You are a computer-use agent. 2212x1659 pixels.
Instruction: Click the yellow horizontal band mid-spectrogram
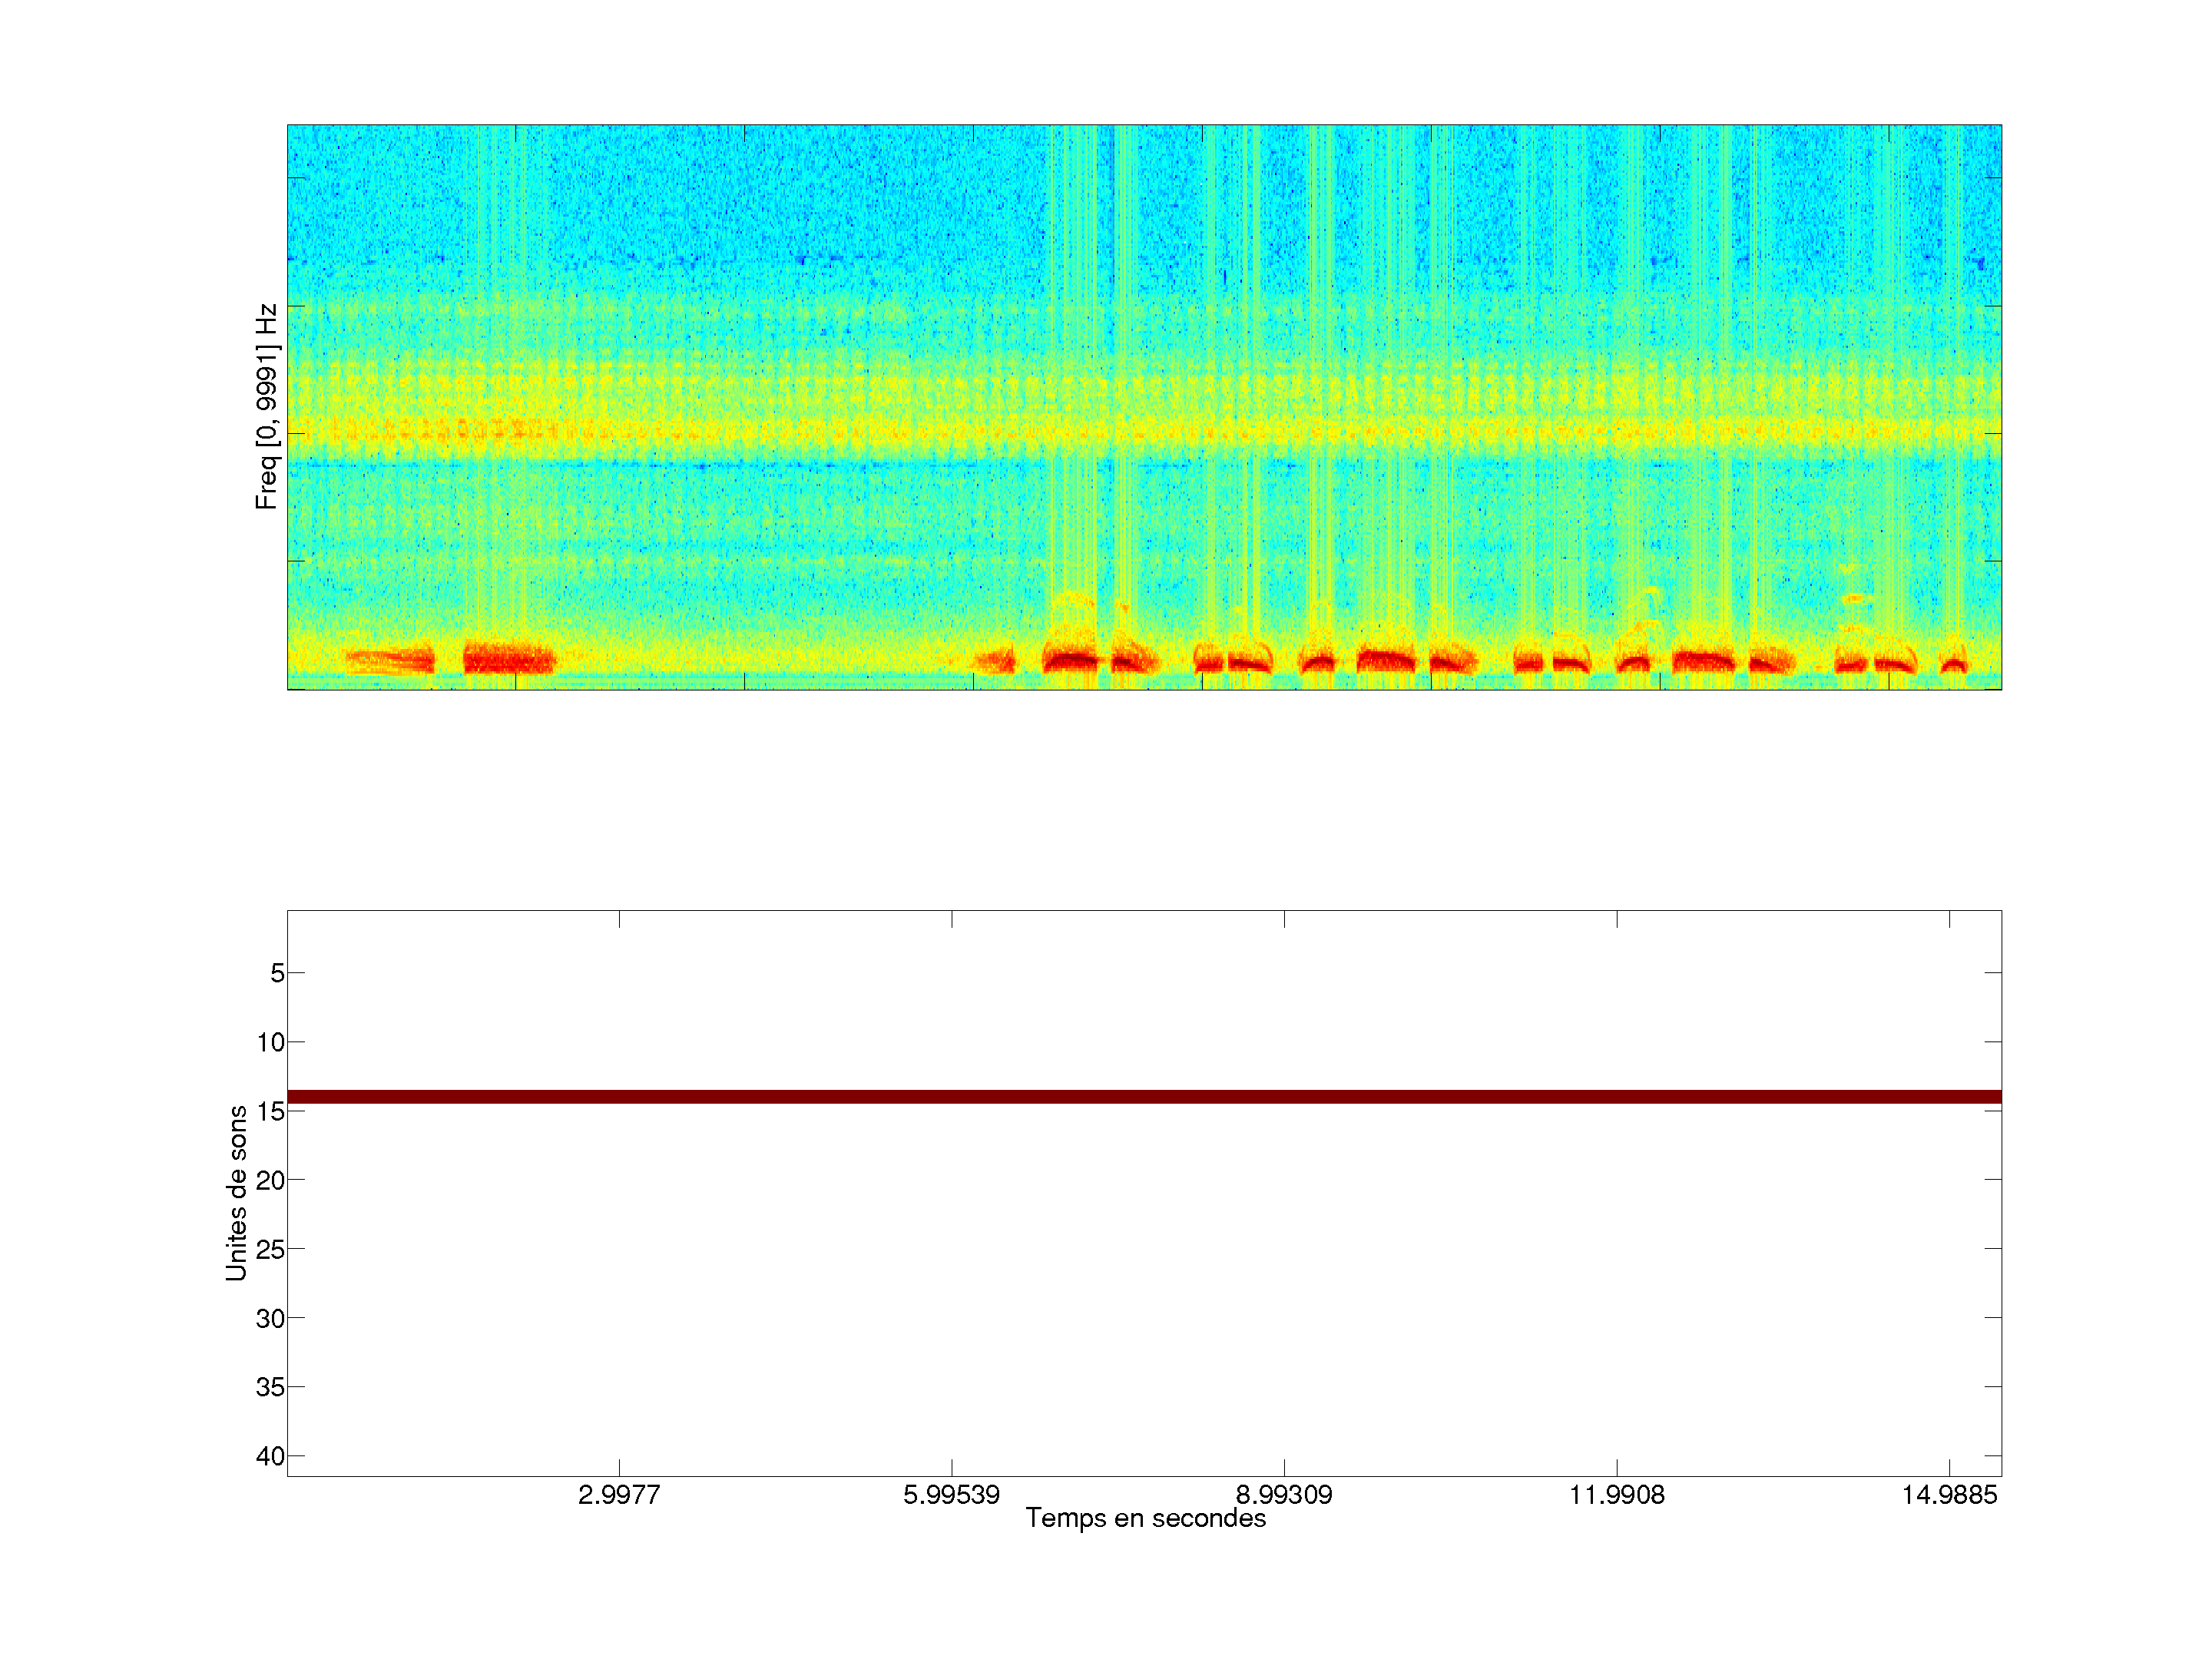point(1144,432)
